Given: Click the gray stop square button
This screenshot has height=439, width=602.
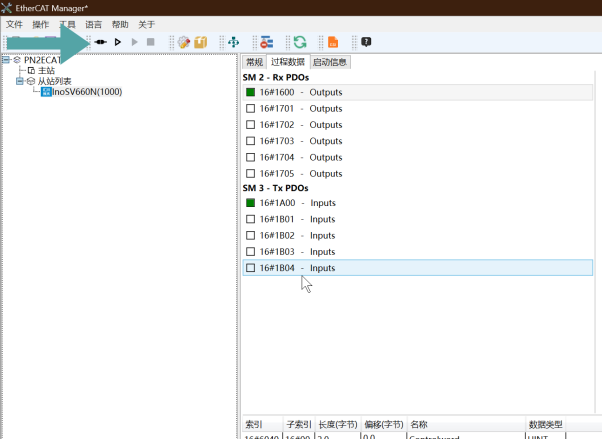Looking at the screenshot, I should point(150,41).
